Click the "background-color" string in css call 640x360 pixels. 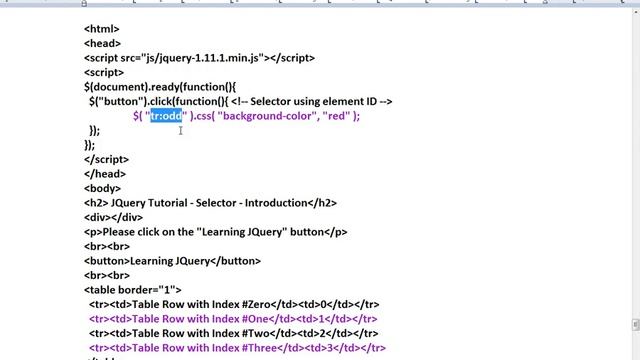coord(268,116)
